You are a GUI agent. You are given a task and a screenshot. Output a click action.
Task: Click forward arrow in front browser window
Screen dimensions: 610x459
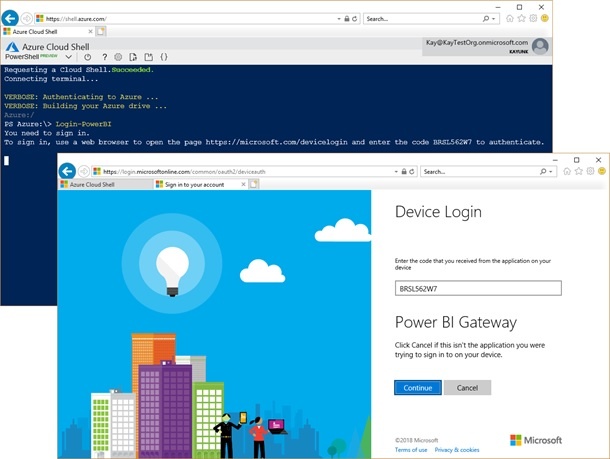[84, 171]
